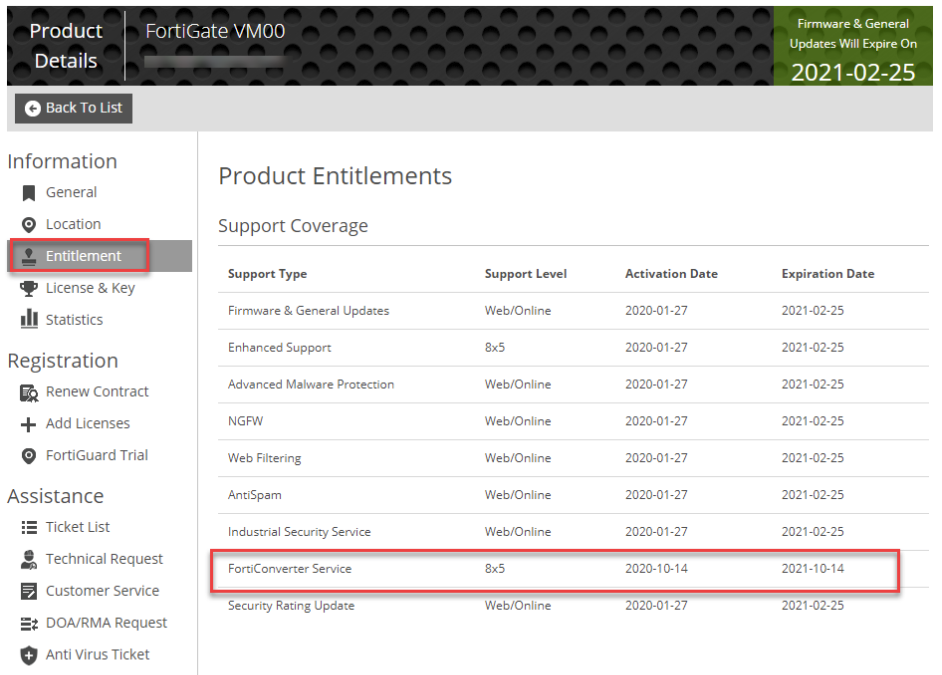Click the License & Key trophy icon
The image size is (942, 675).
(x=28, y=288)
